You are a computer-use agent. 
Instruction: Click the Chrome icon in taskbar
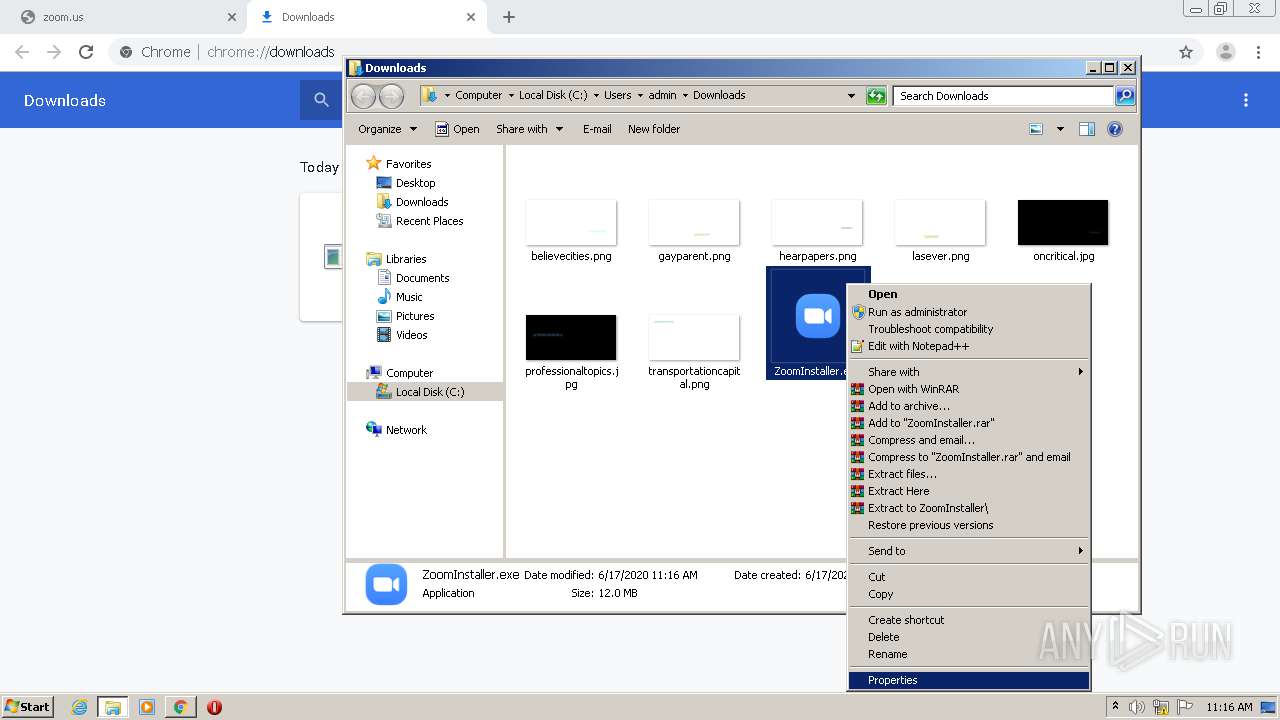[x=180, y=707]
